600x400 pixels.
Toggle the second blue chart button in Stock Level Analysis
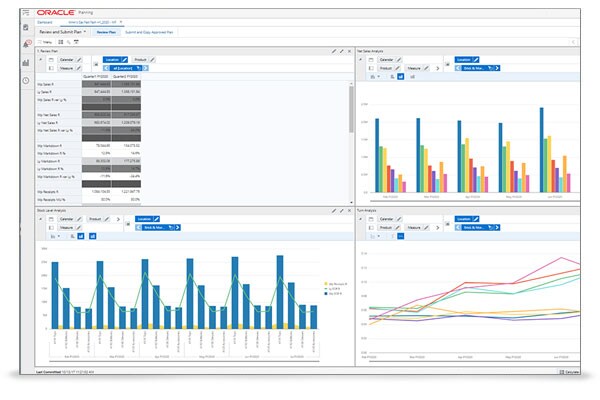pyautogui.click(x=93, y=236)
